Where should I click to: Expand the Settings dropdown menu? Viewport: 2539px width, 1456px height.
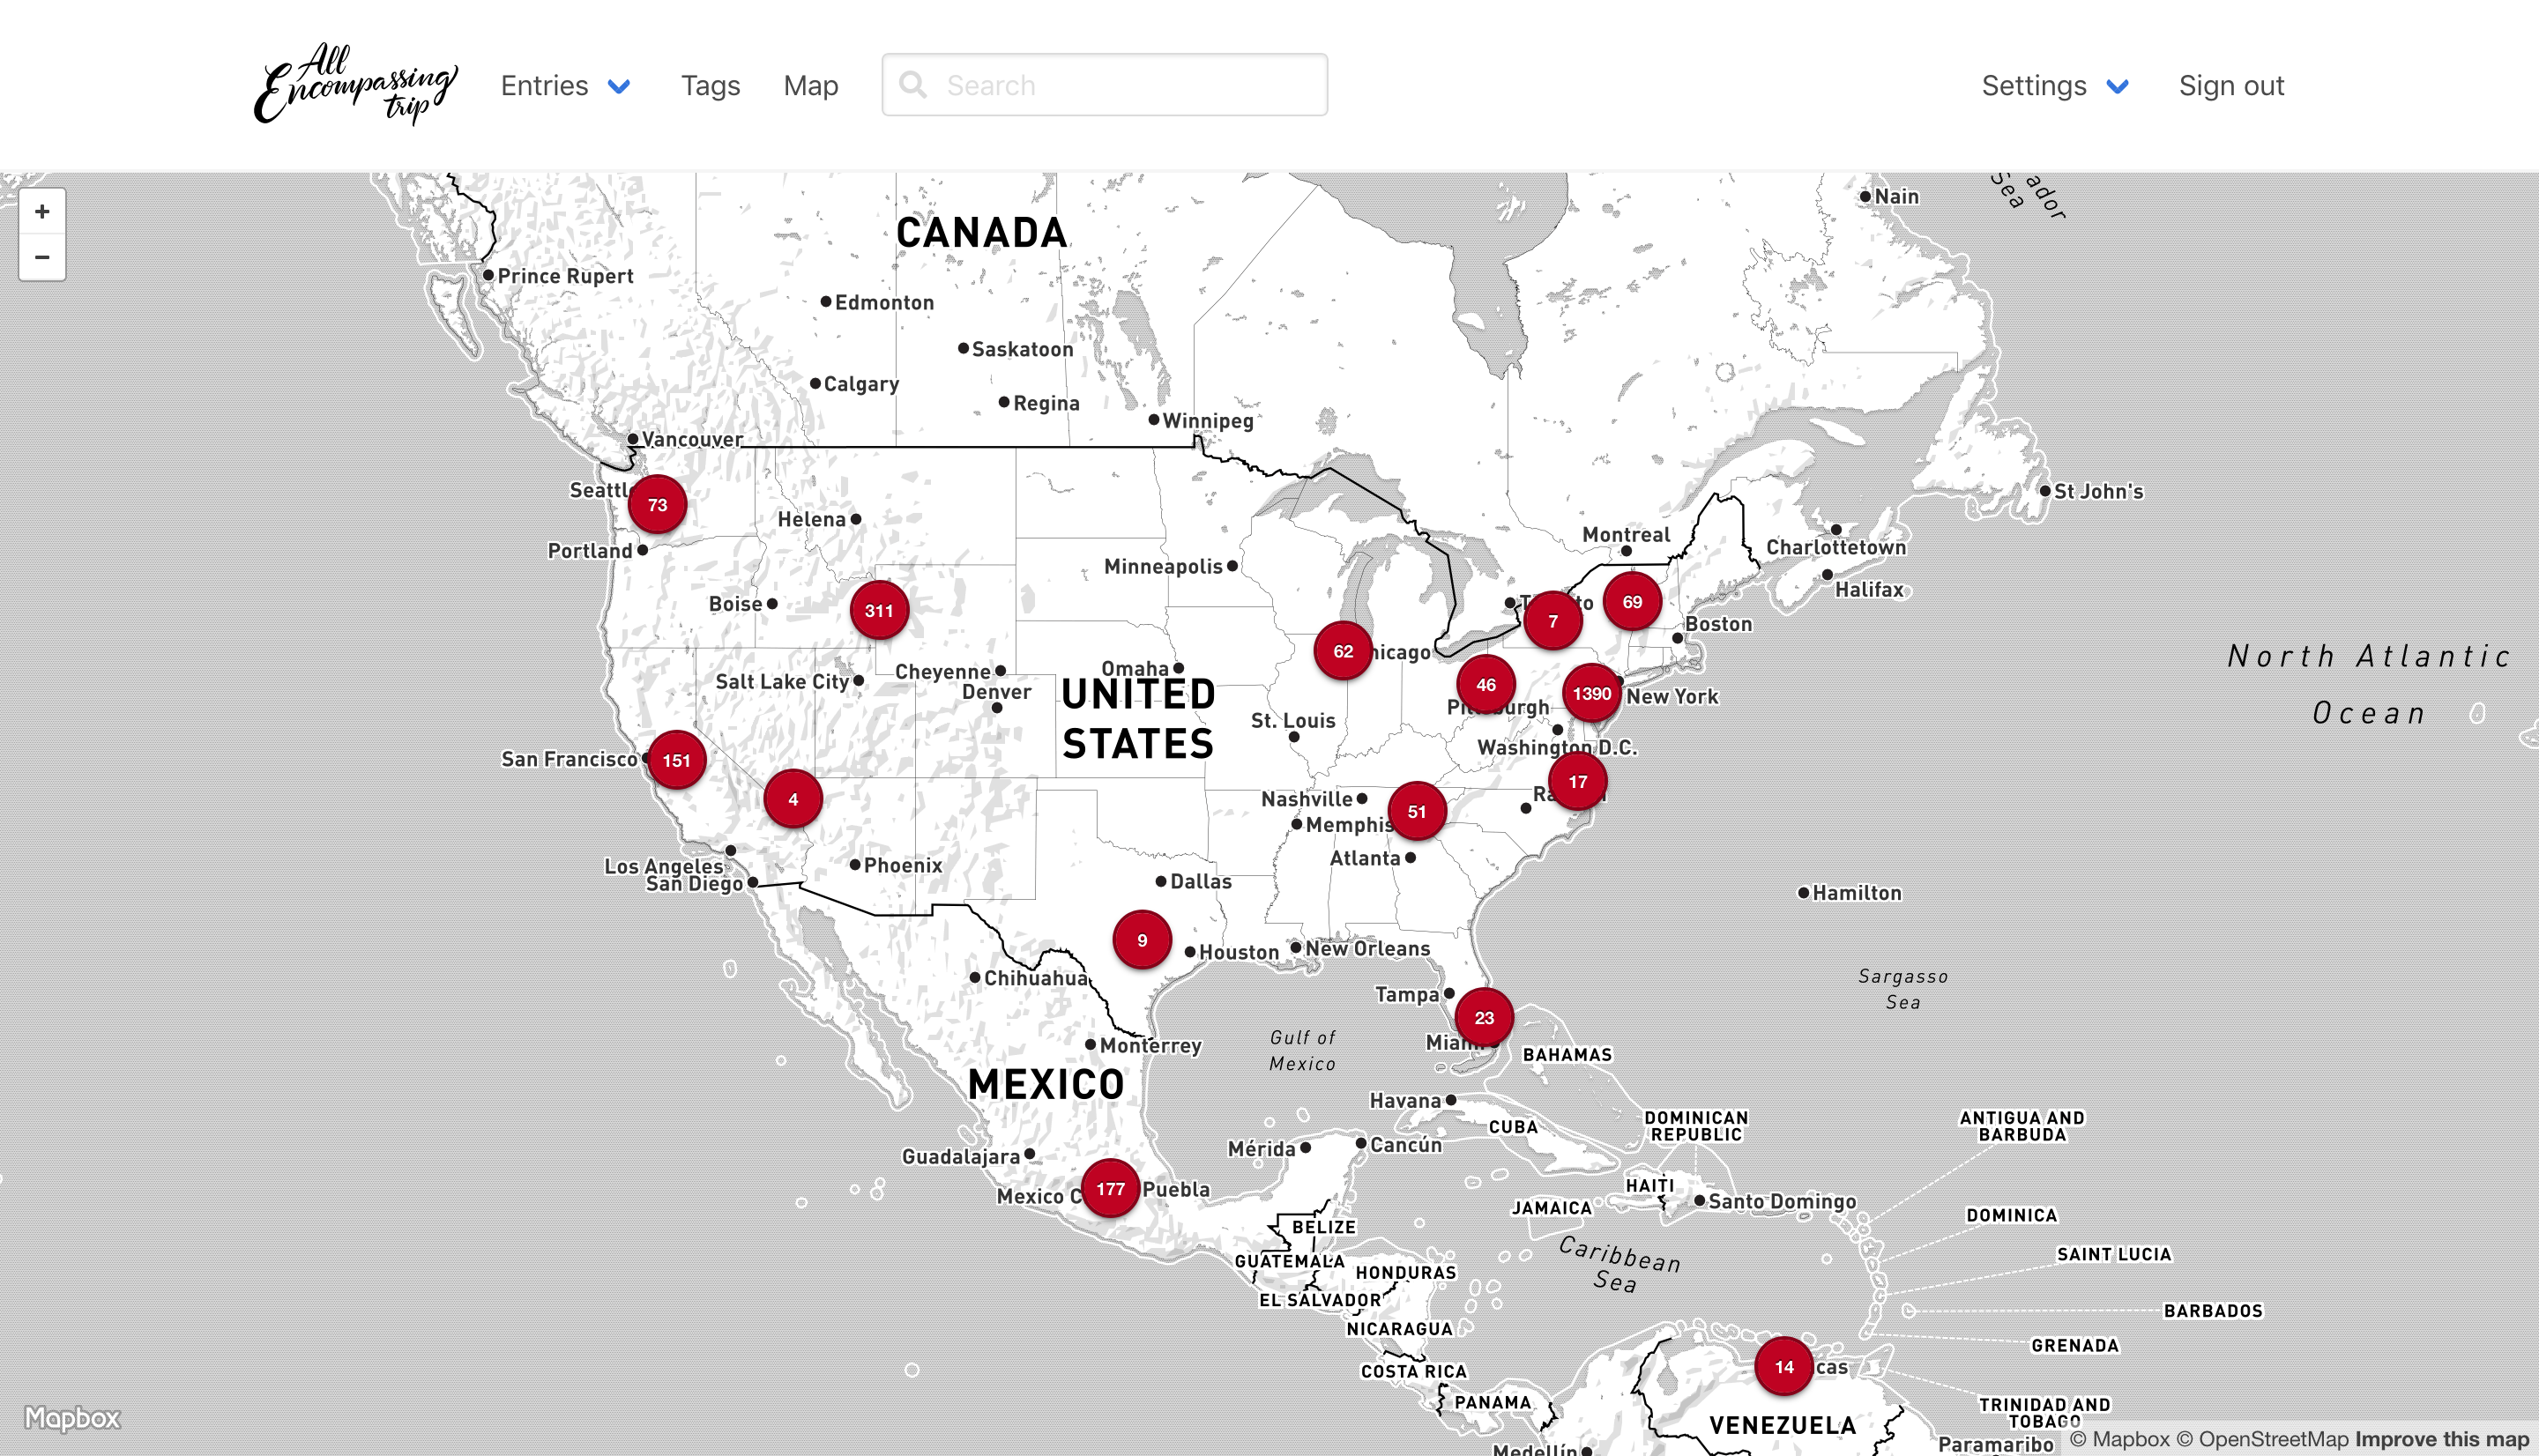(2054, 86)
